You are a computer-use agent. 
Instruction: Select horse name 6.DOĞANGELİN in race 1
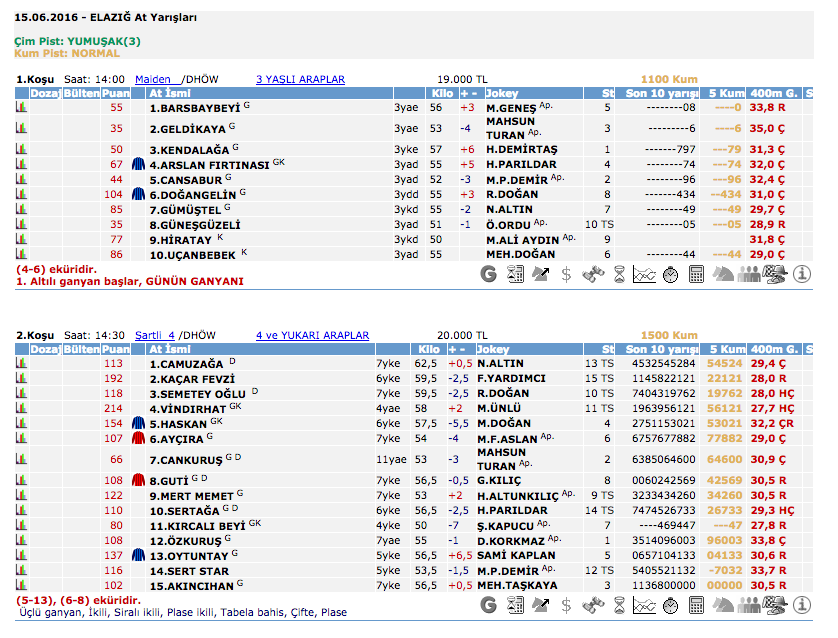point(192,194)
